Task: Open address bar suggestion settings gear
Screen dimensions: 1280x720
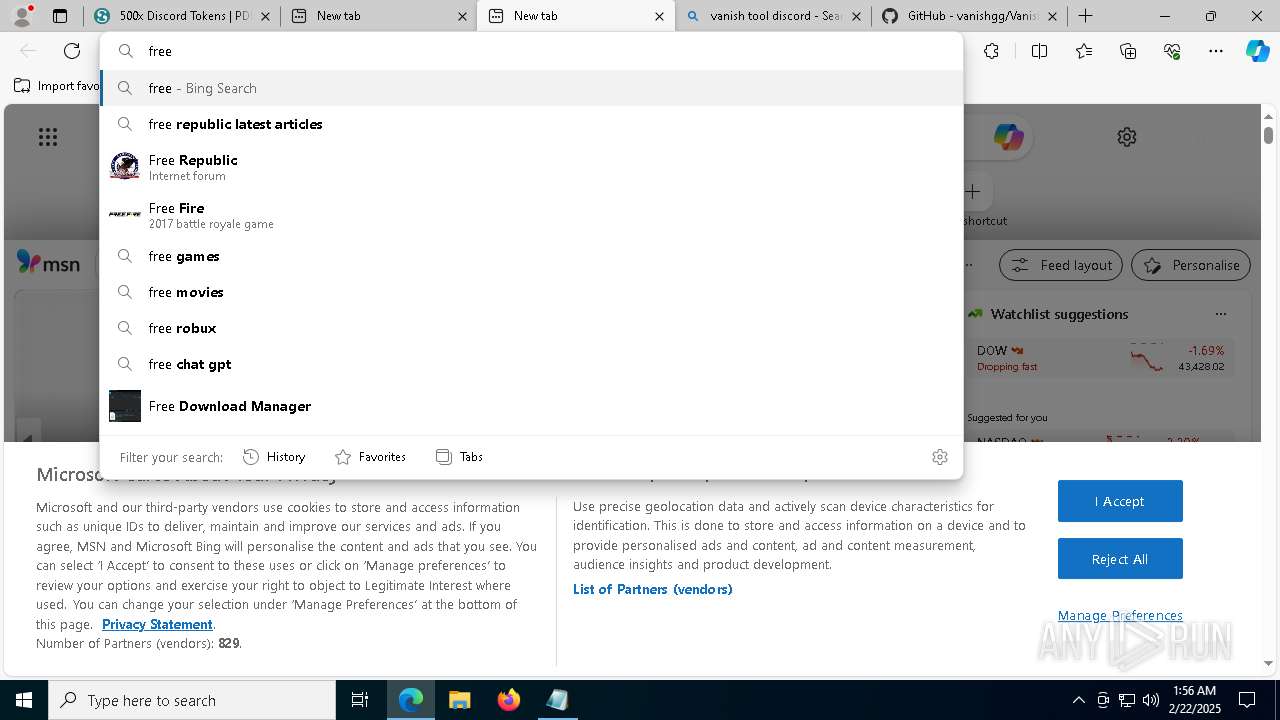Action: (x=940, y=457)
